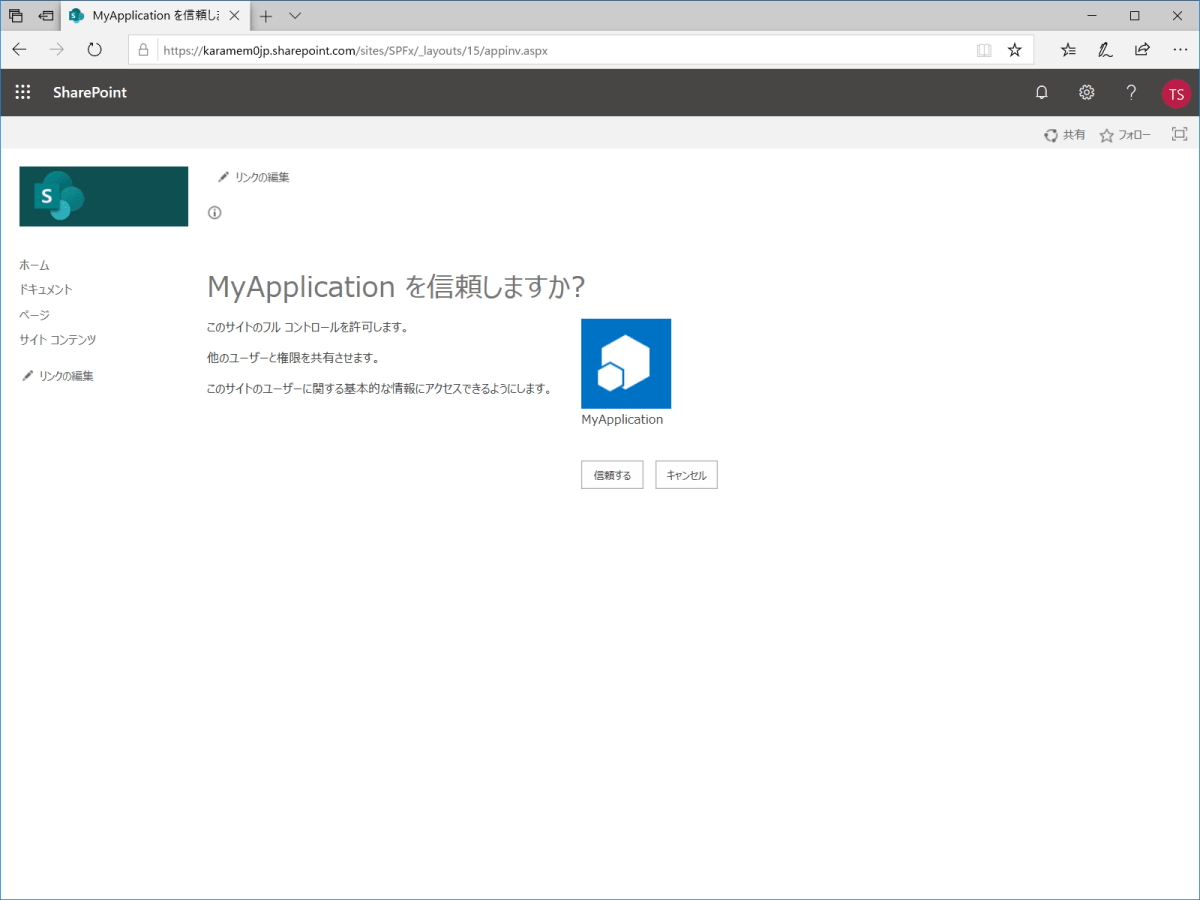
Task: Click text 他のユーザーと権限を共有させます。
Action: click(x=293, y=357)
